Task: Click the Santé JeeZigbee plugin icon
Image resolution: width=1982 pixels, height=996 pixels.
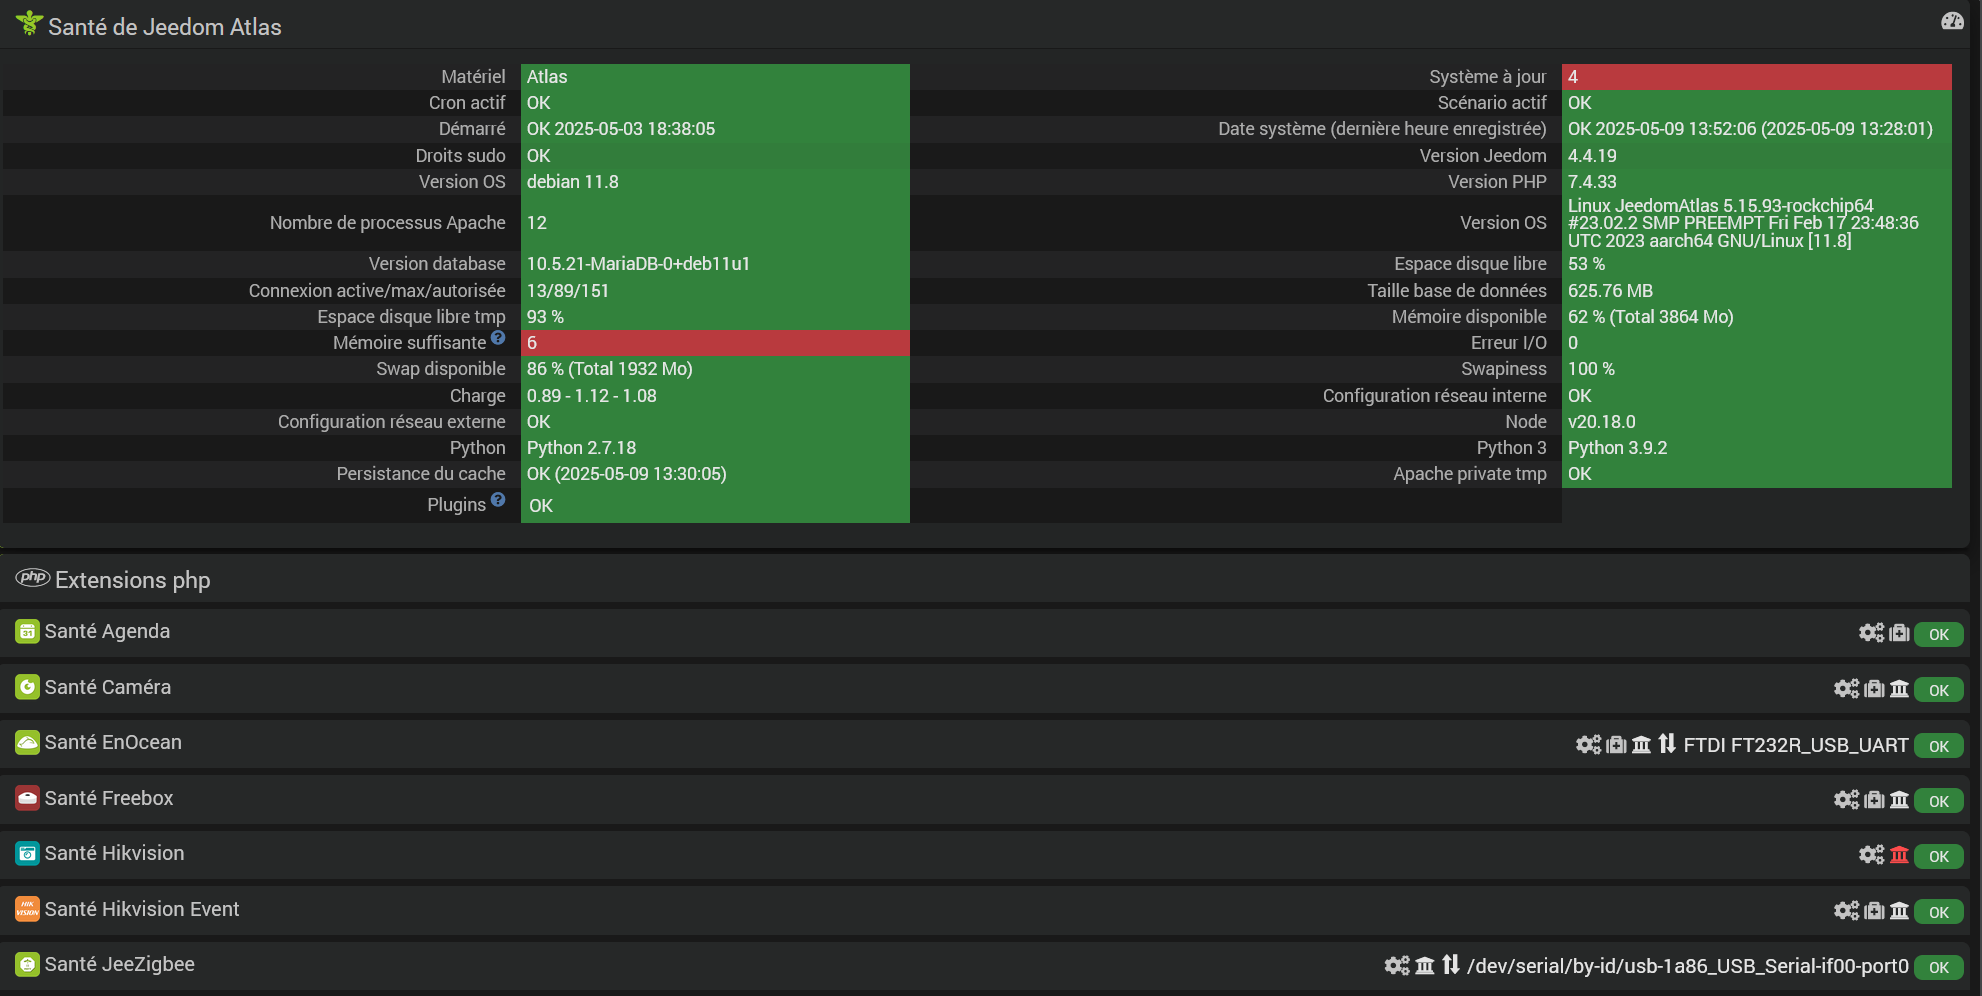Action: (x=27, y=964)
